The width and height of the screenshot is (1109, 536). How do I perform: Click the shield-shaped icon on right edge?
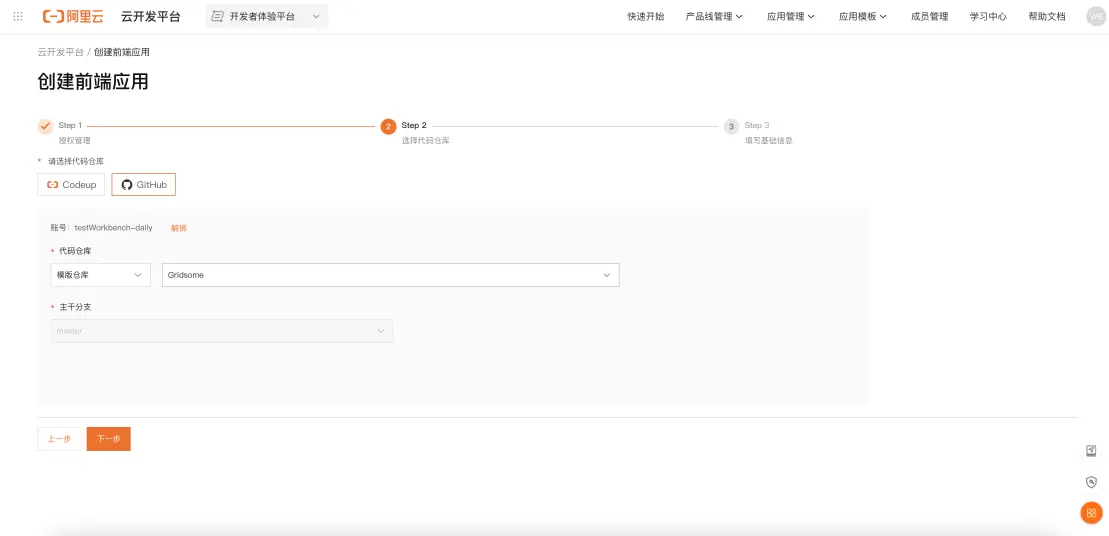point(1091,482)
